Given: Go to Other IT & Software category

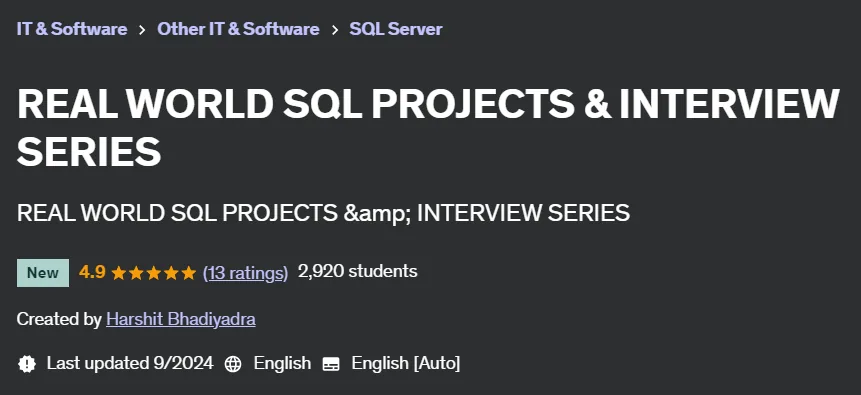Looking at the screenshot, I should pyautogui.click(x=238, y=29).
